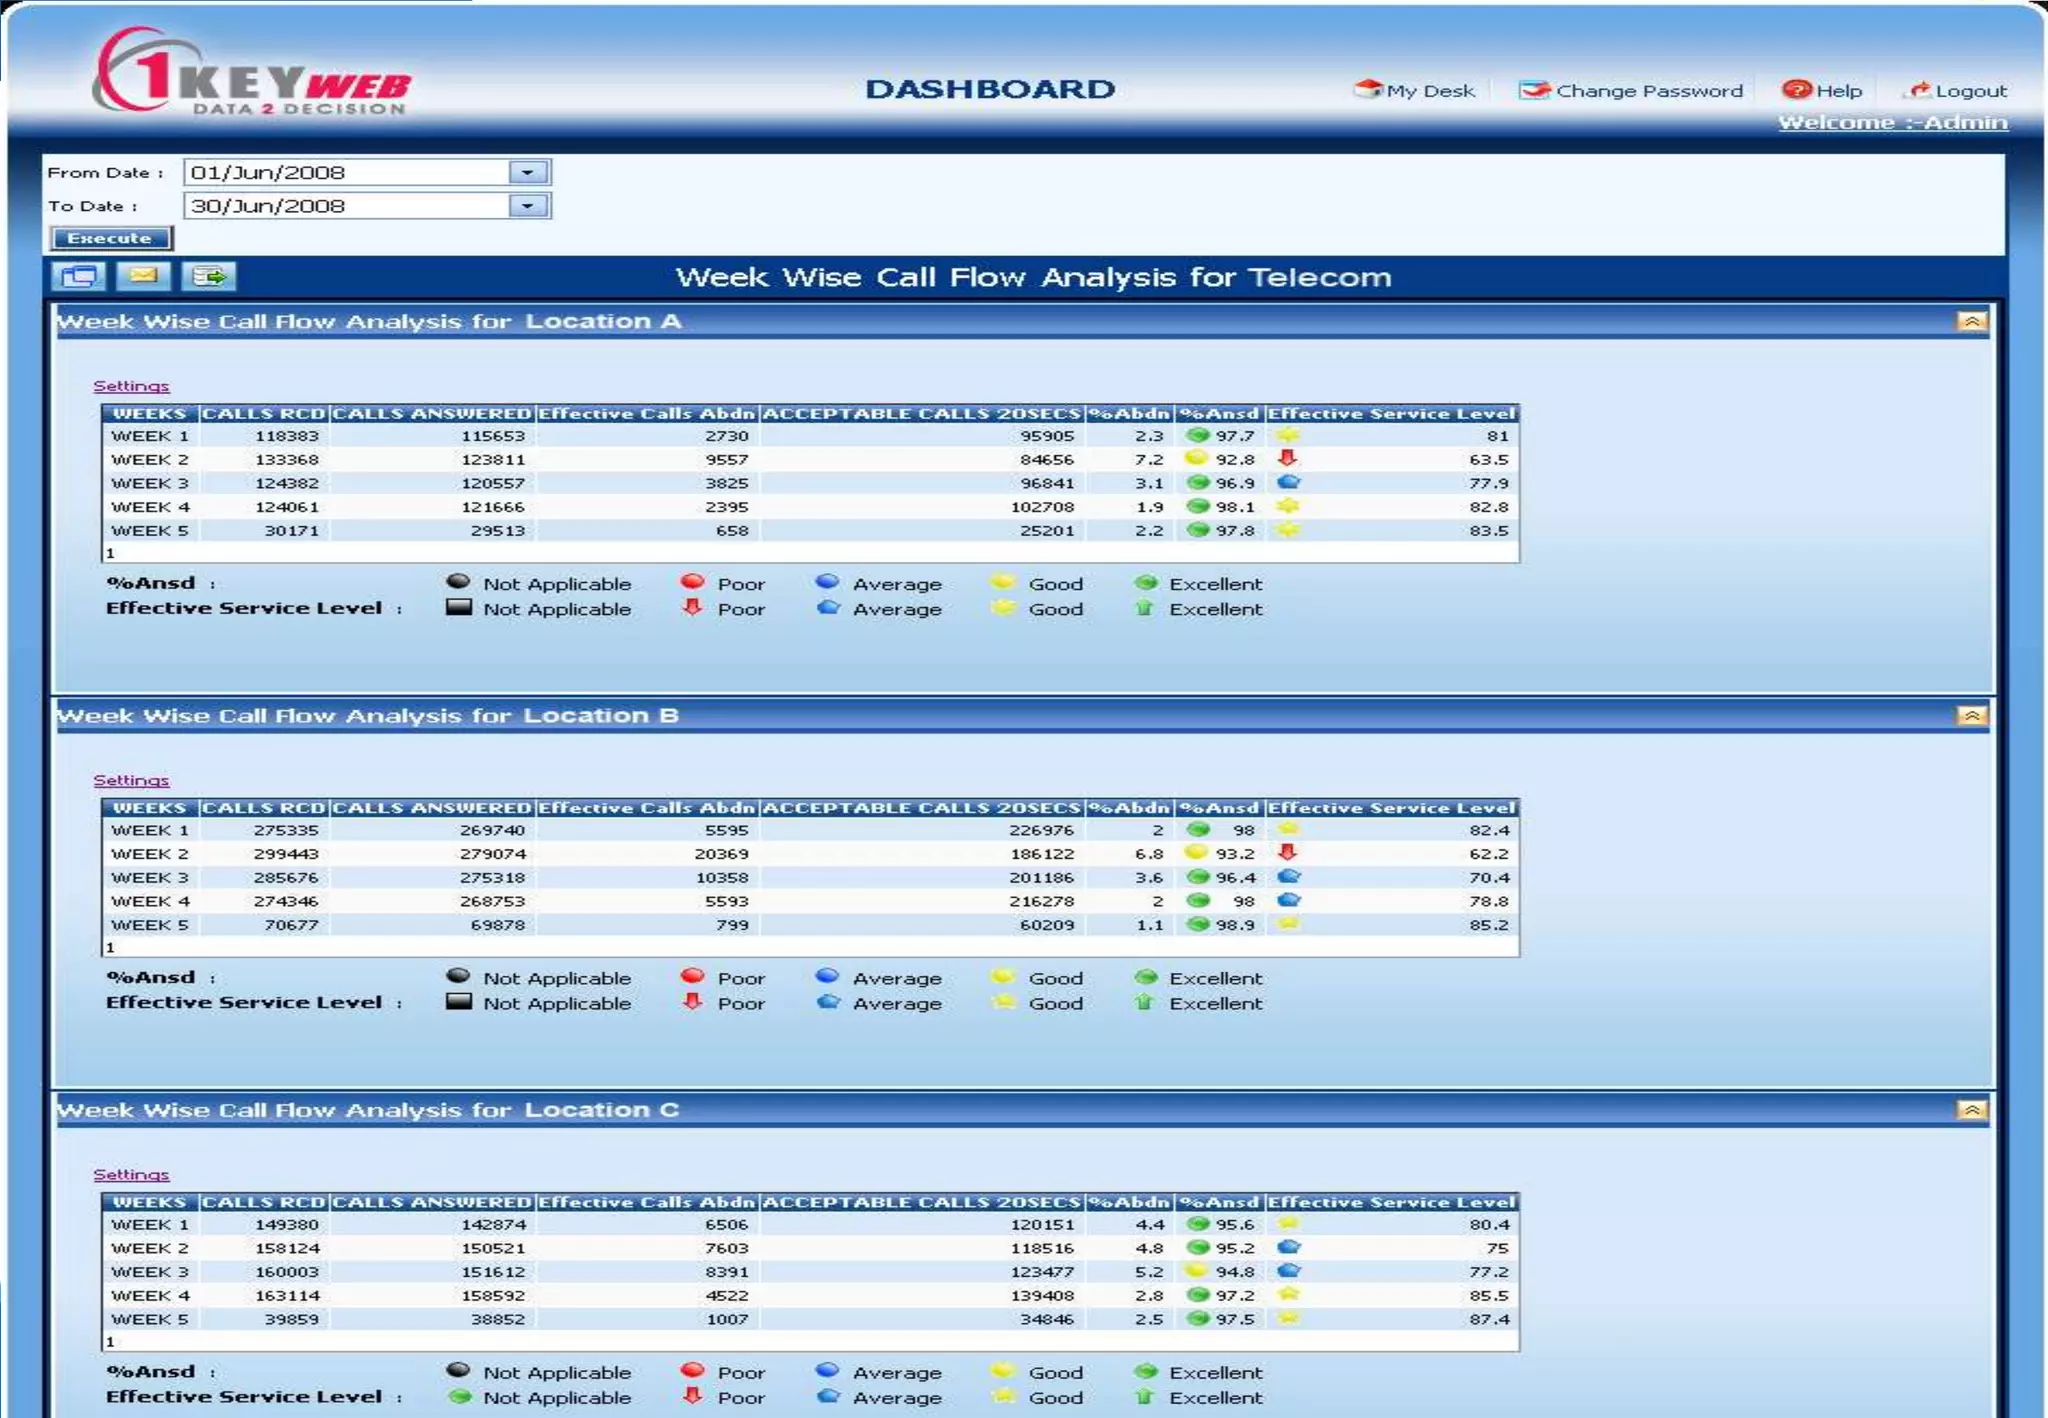Click Location B %Abdn column header
The image size is (2048, 1418).
(1129, 807)
